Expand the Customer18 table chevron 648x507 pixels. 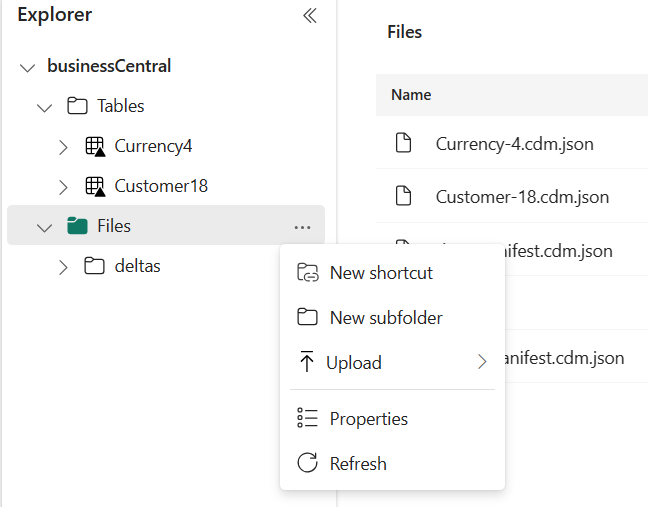pos(63,187)
